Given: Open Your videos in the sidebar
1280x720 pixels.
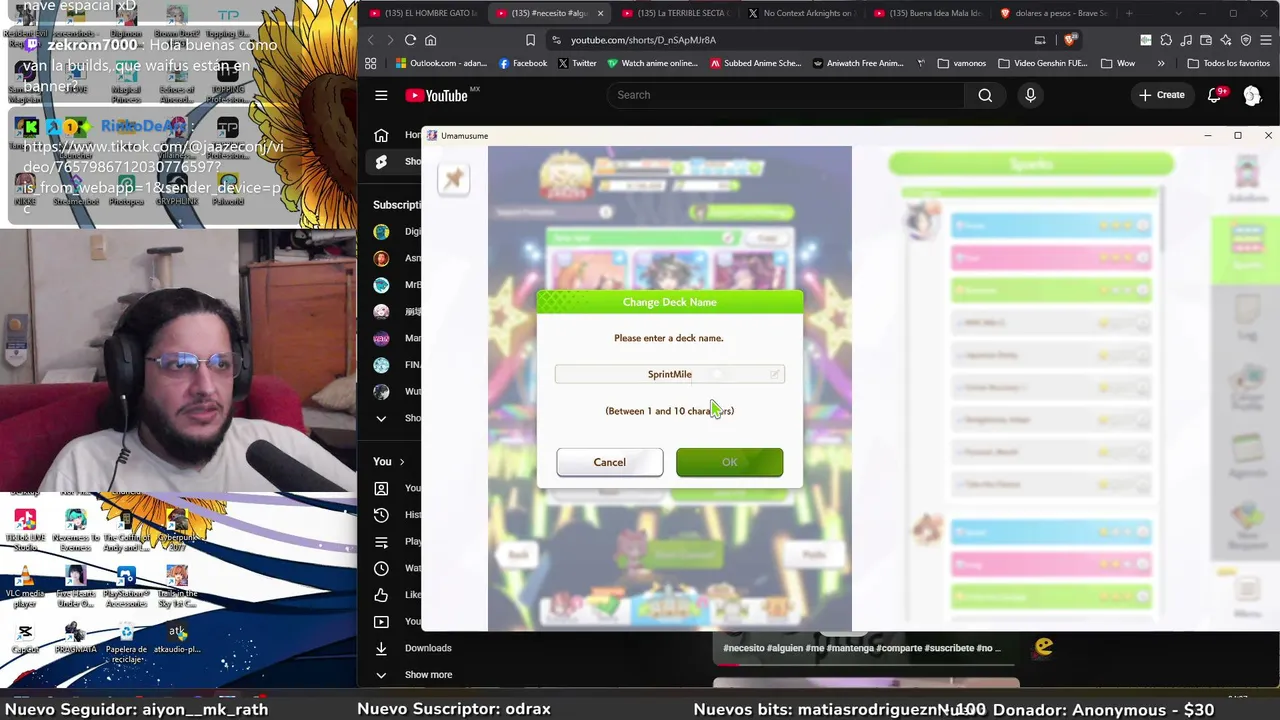Looking at the screenshot, I should tap(397, 621).
